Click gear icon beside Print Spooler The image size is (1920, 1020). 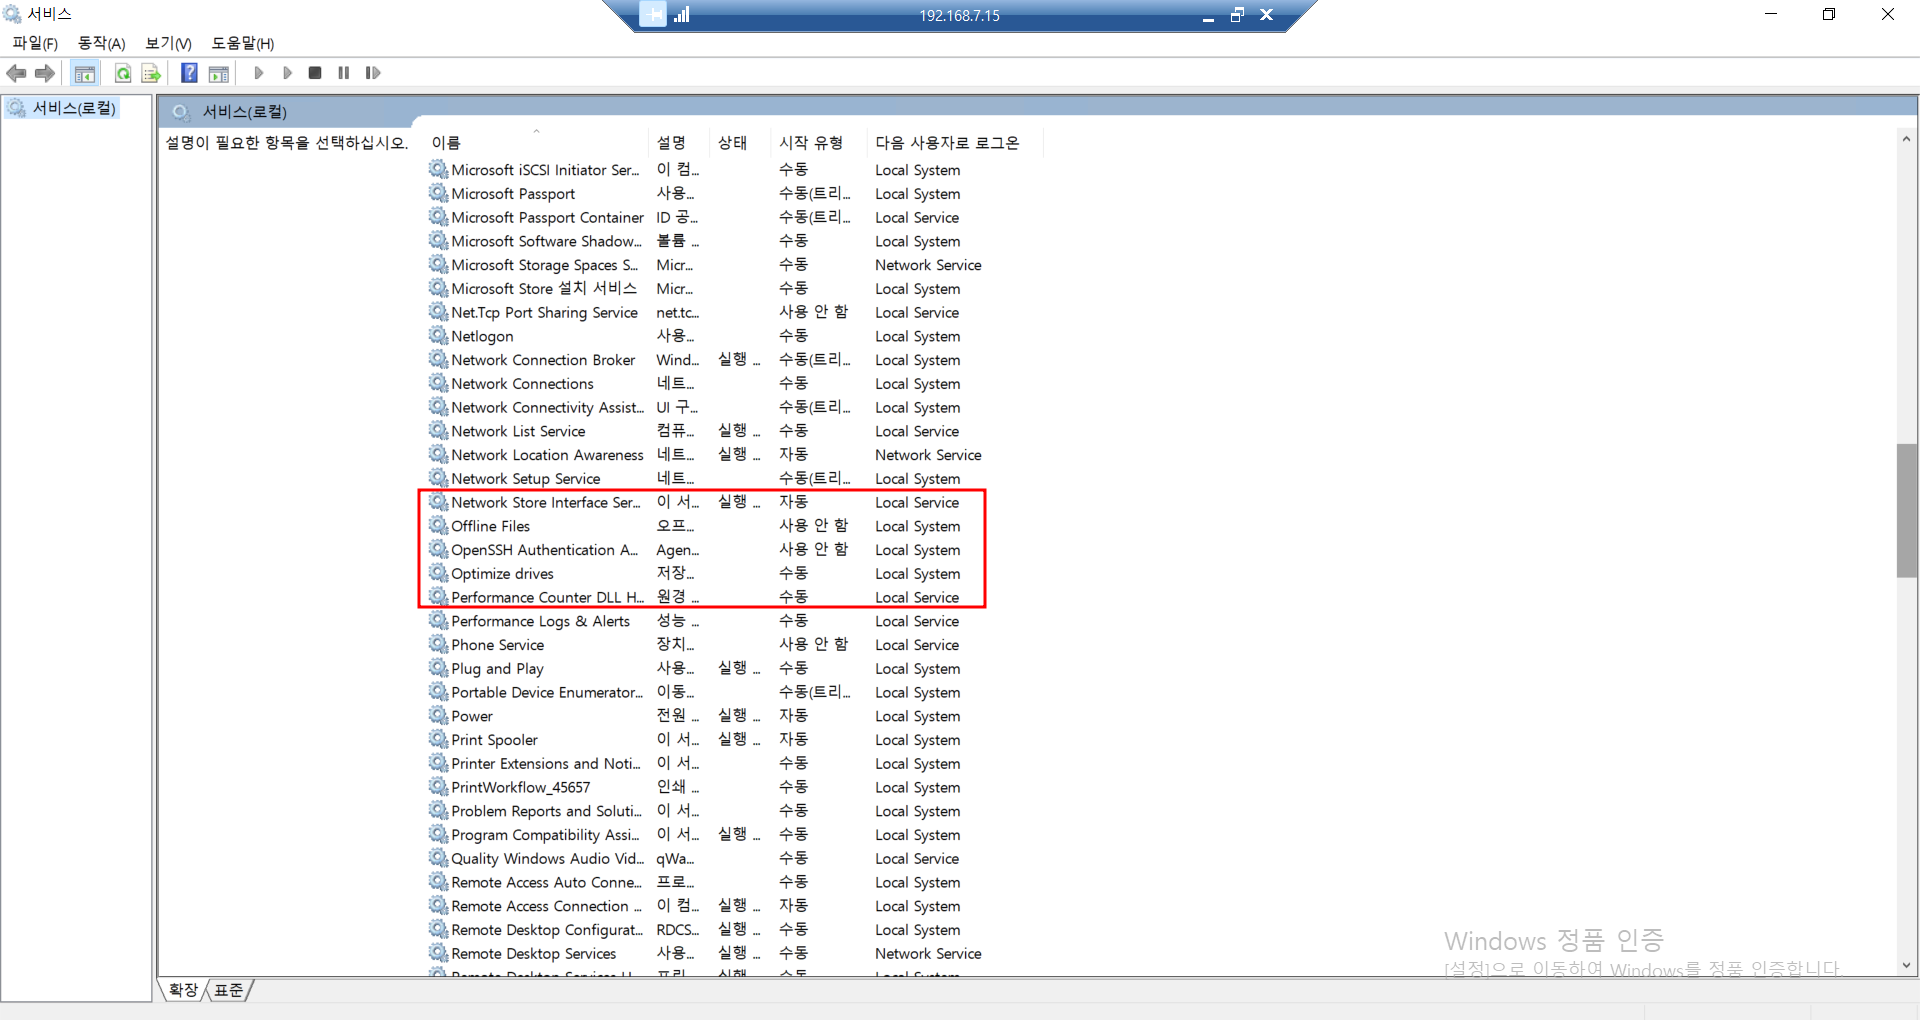coord(438,740)
